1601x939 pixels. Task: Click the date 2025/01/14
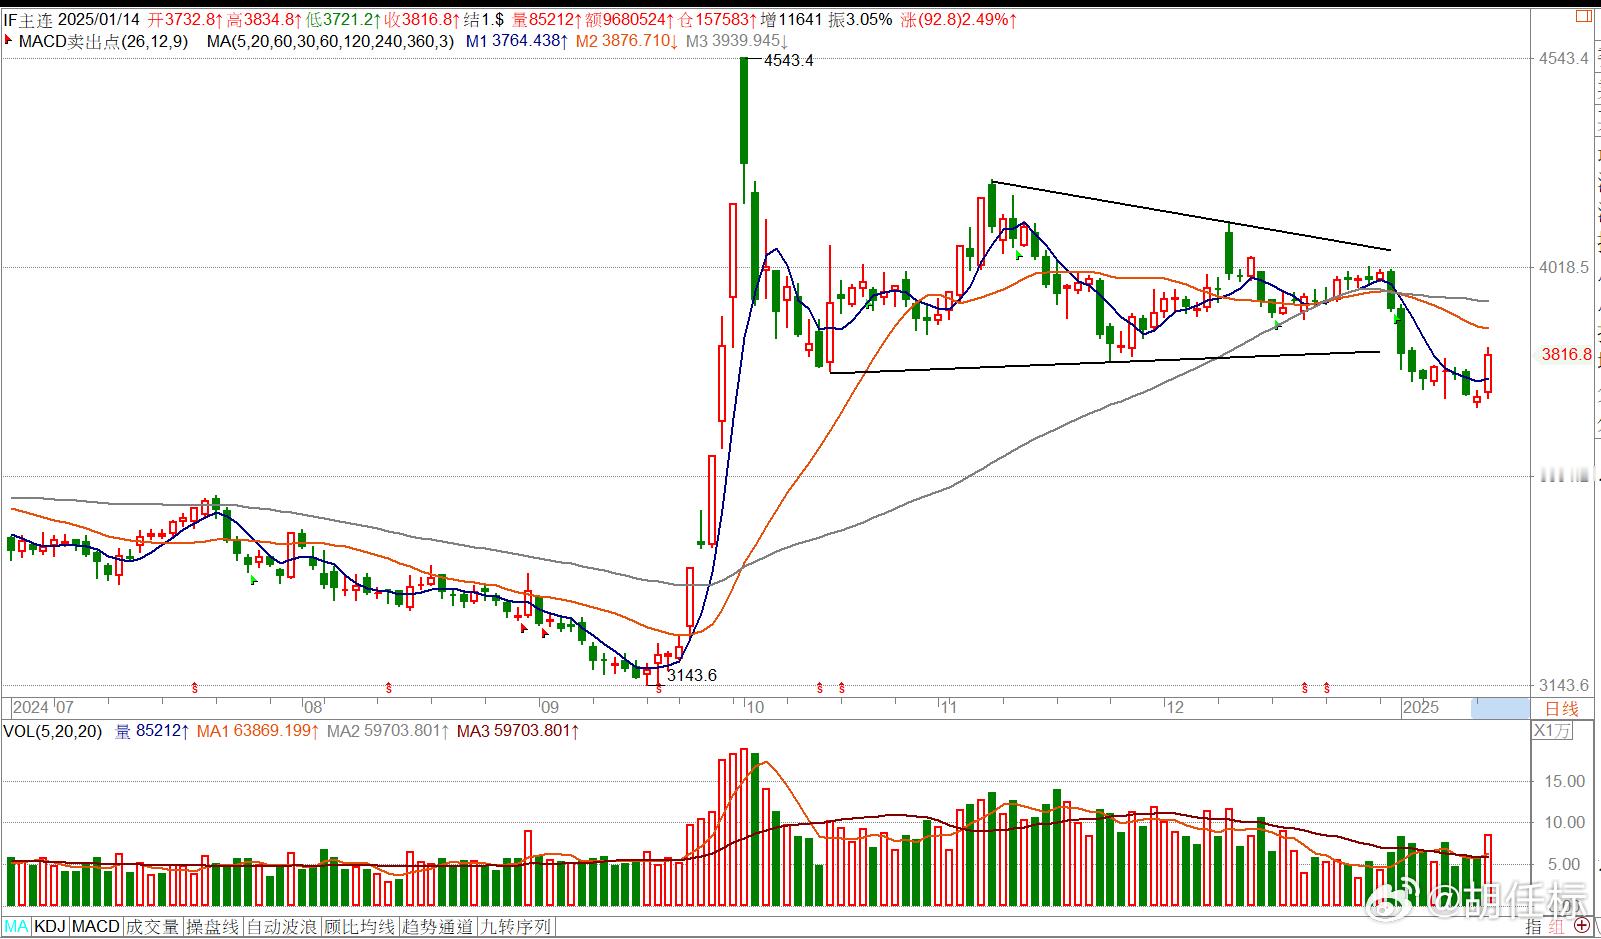[x=98, y=19]
